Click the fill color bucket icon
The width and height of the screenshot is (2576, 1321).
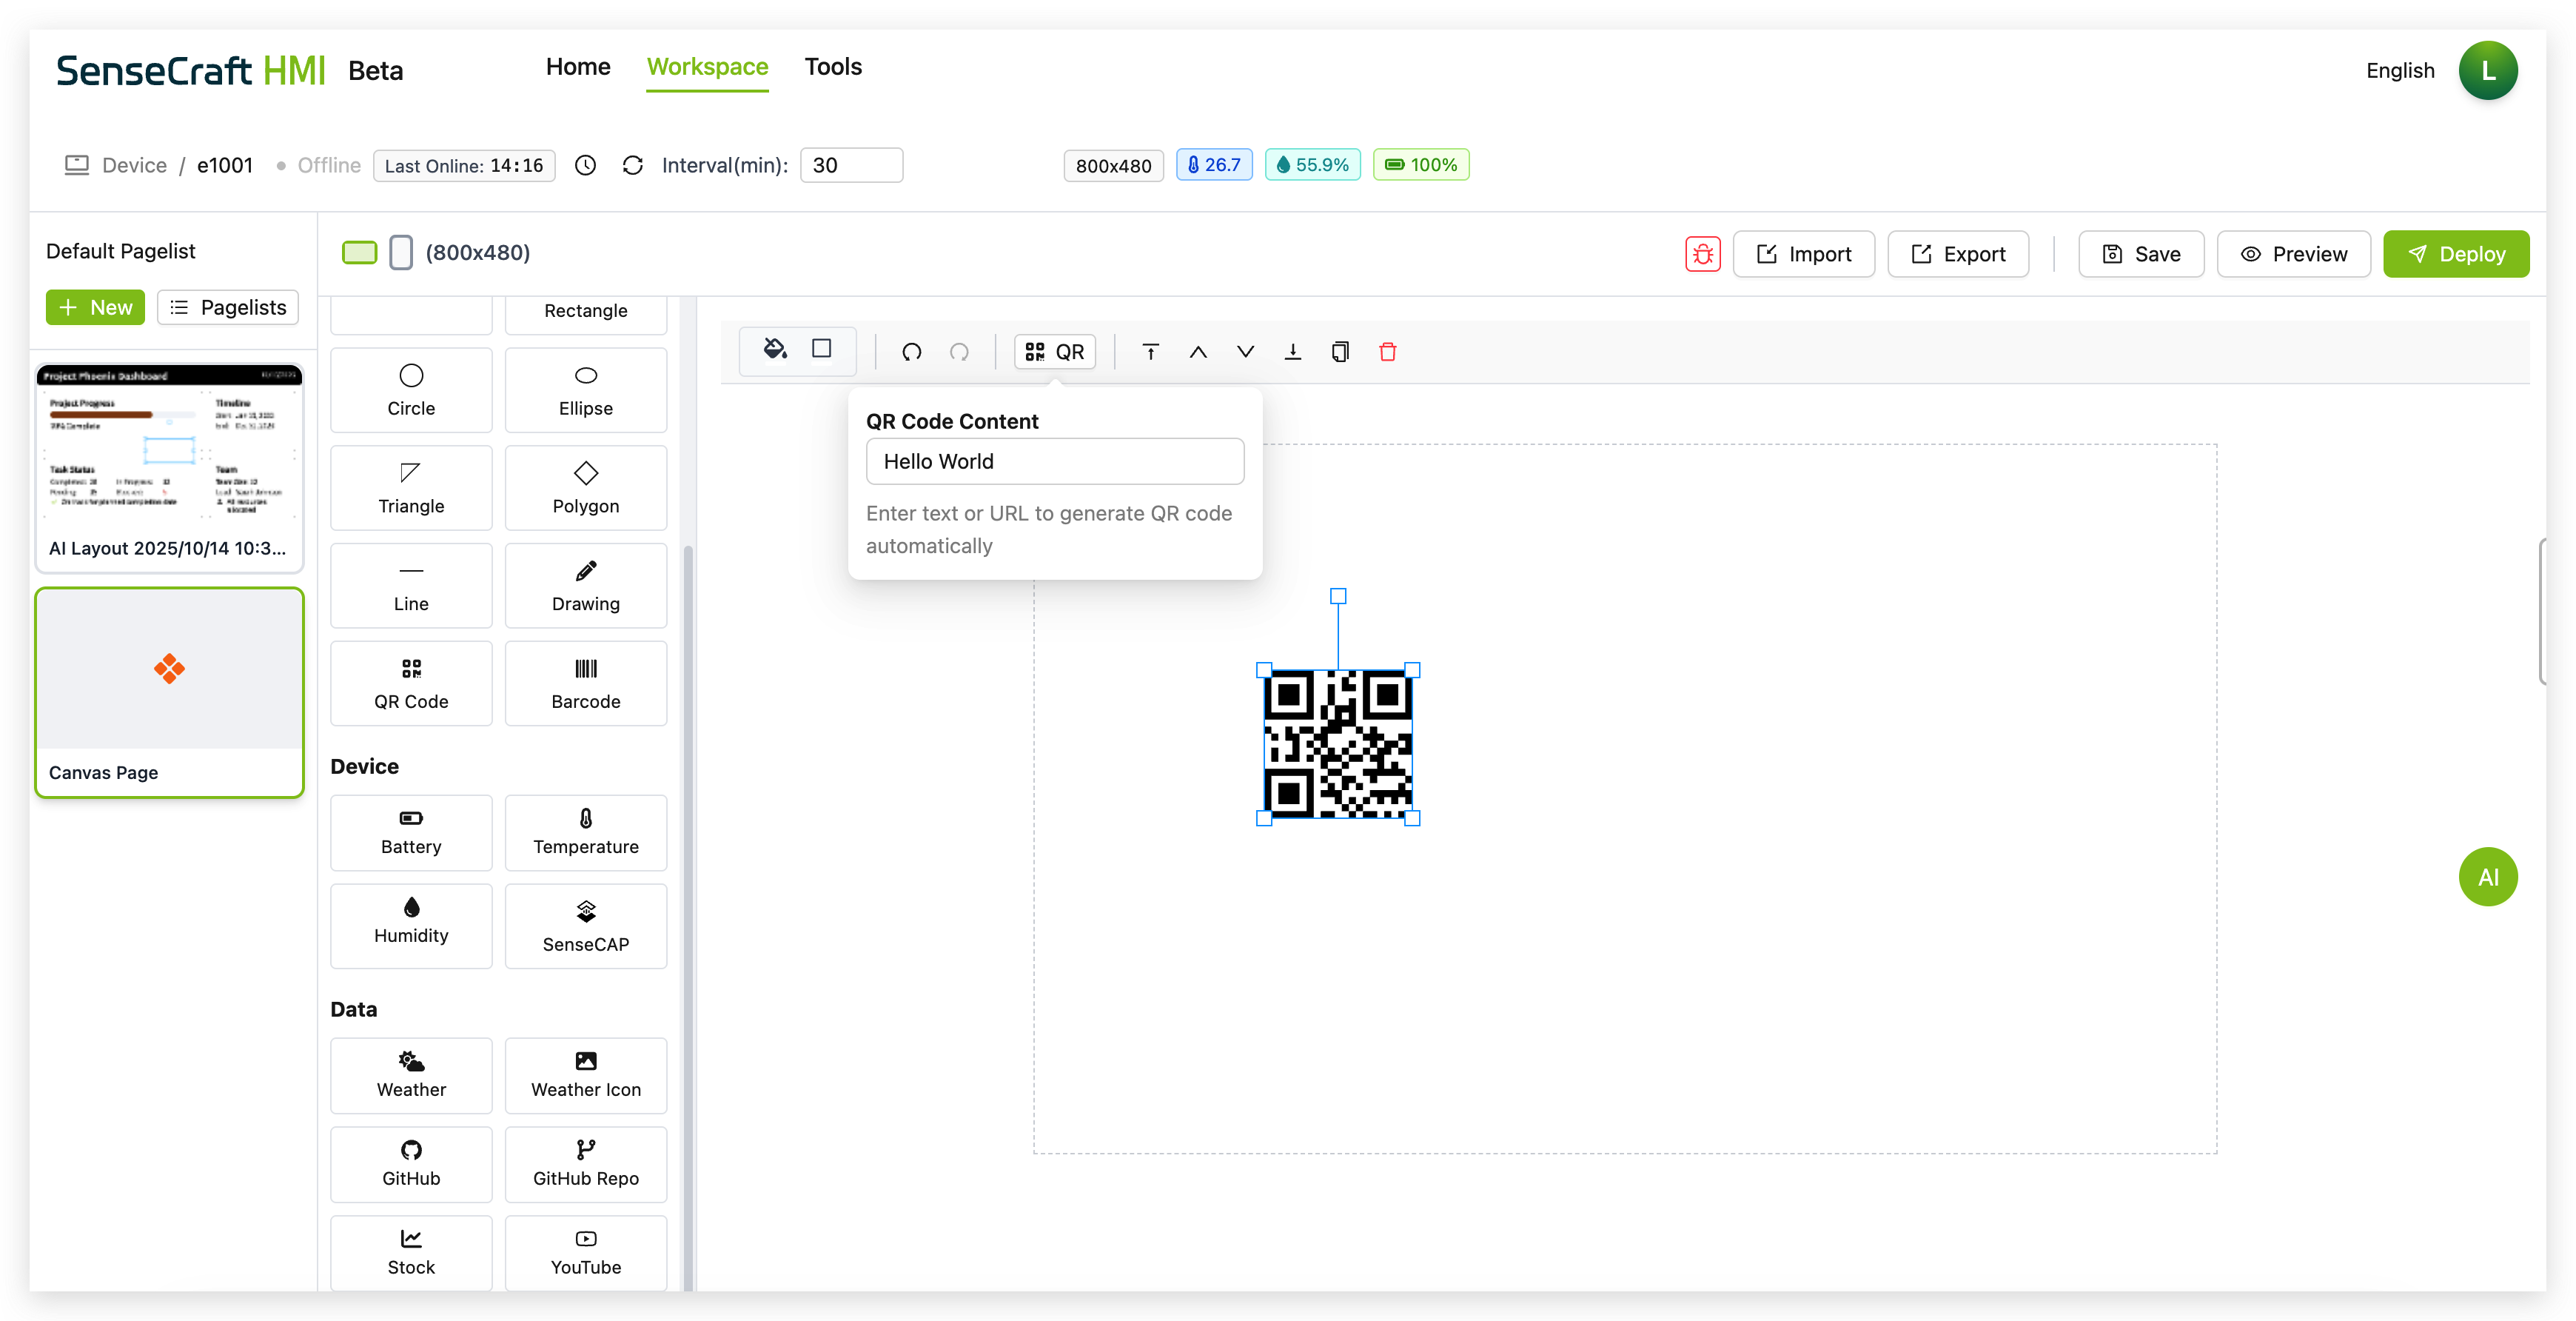(x=775, y=349)
